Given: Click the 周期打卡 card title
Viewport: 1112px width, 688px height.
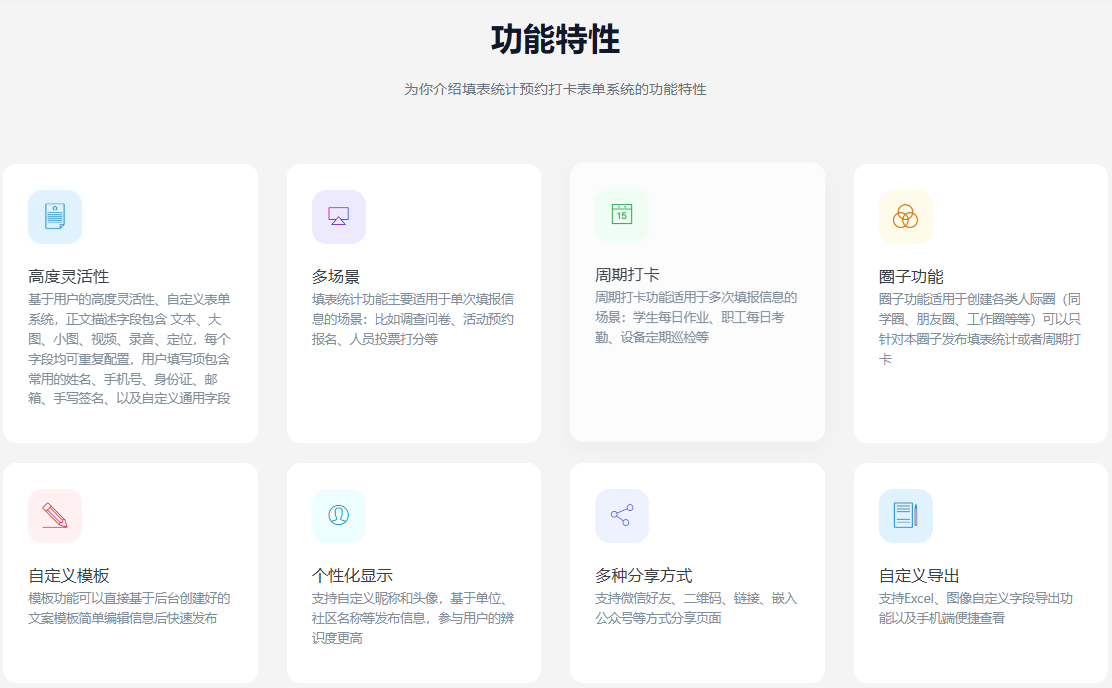Looking at the screenshot, I should (x=627, y=274).
